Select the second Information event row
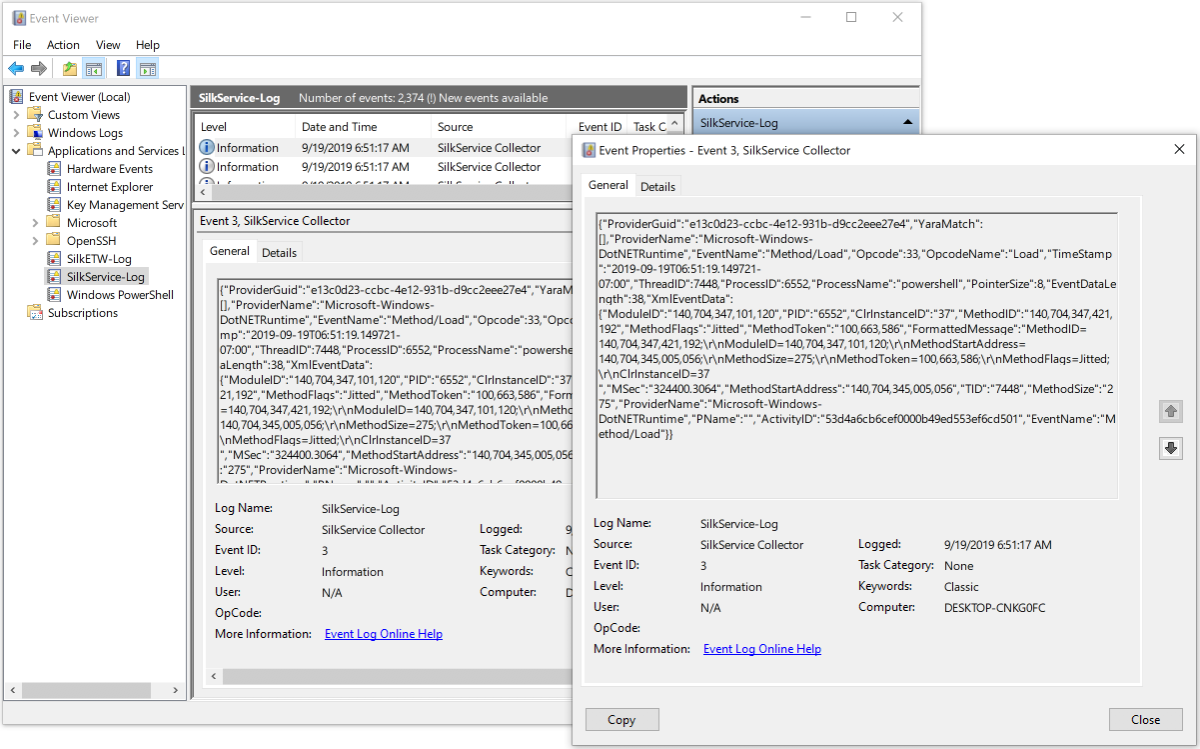This screenshot has height=749, width=1200. [x=385, y=167]
